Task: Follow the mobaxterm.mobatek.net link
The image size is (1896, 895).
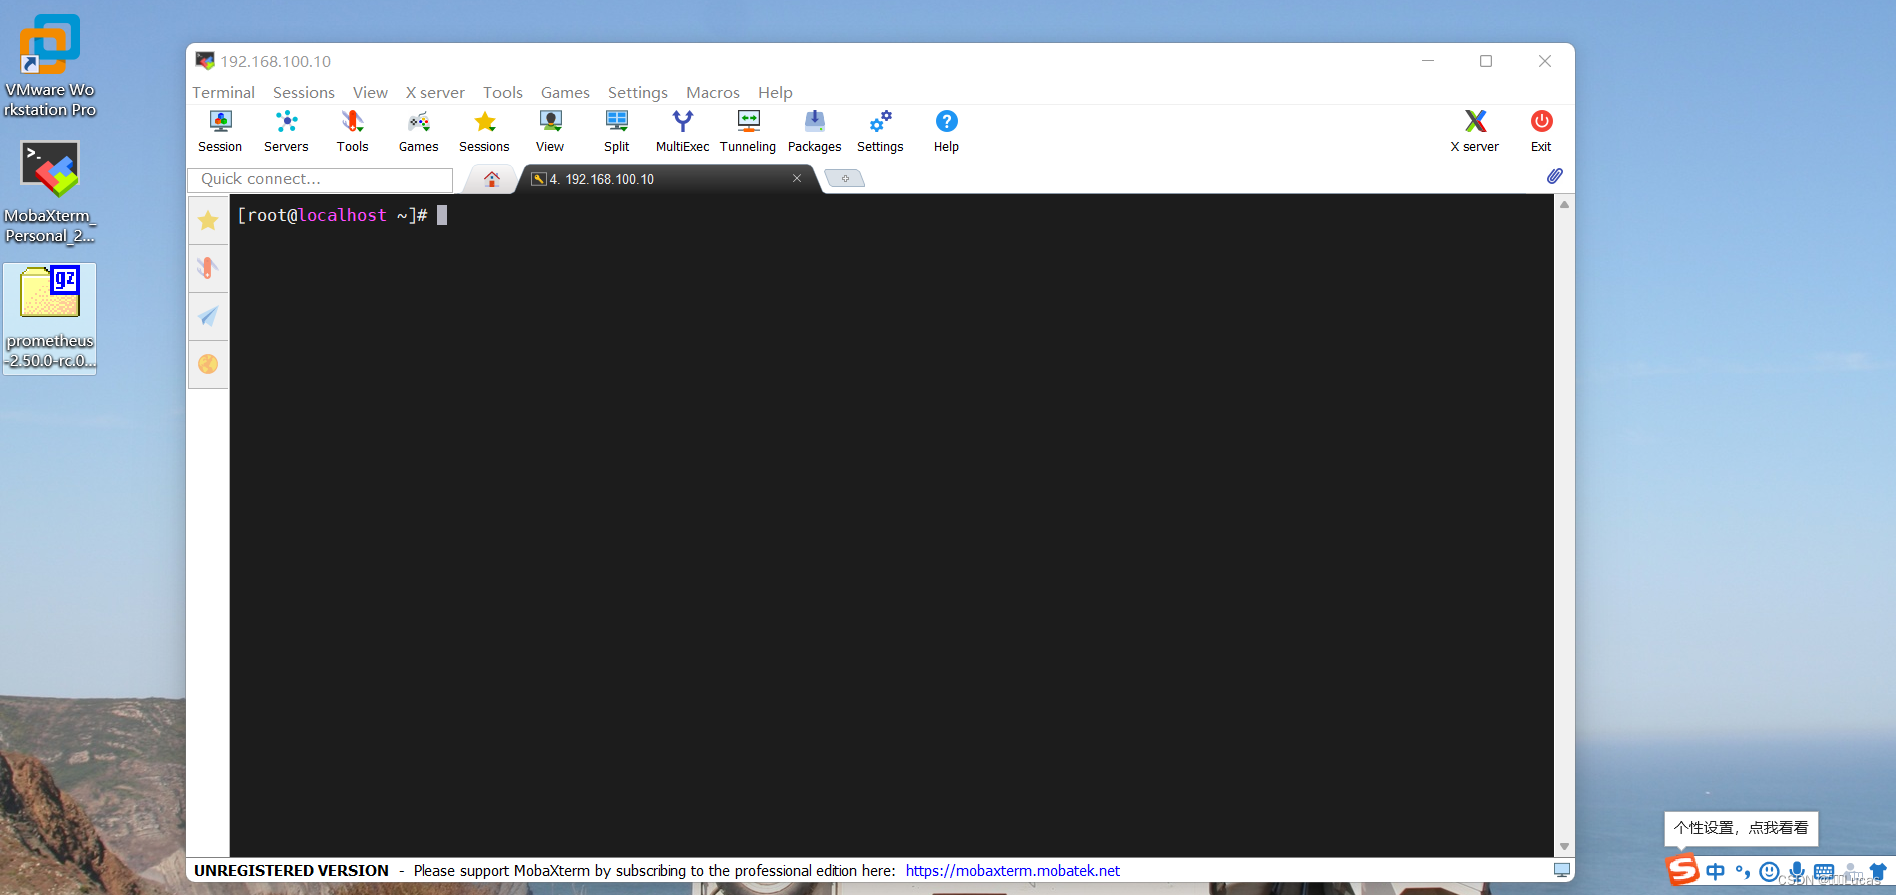Action: [x=1013, y=870]
